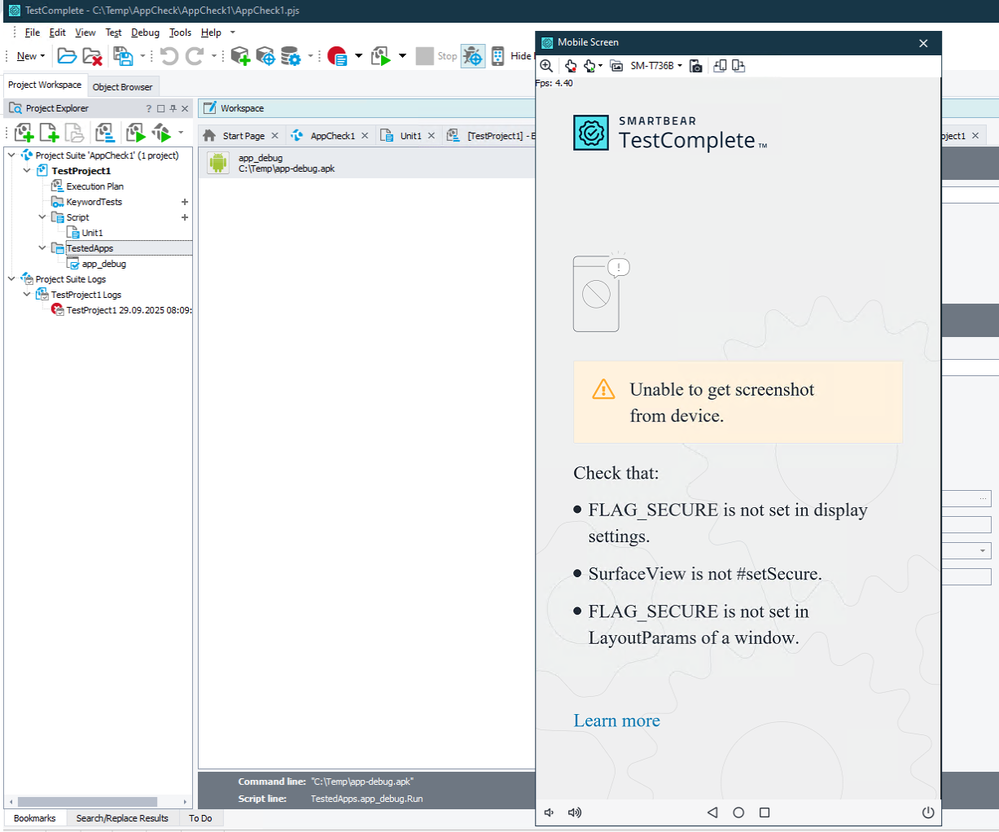The height and width of the screenshot is (832, 999).
Task: Click the Save all disk icon
Action: tap(123, 56)
